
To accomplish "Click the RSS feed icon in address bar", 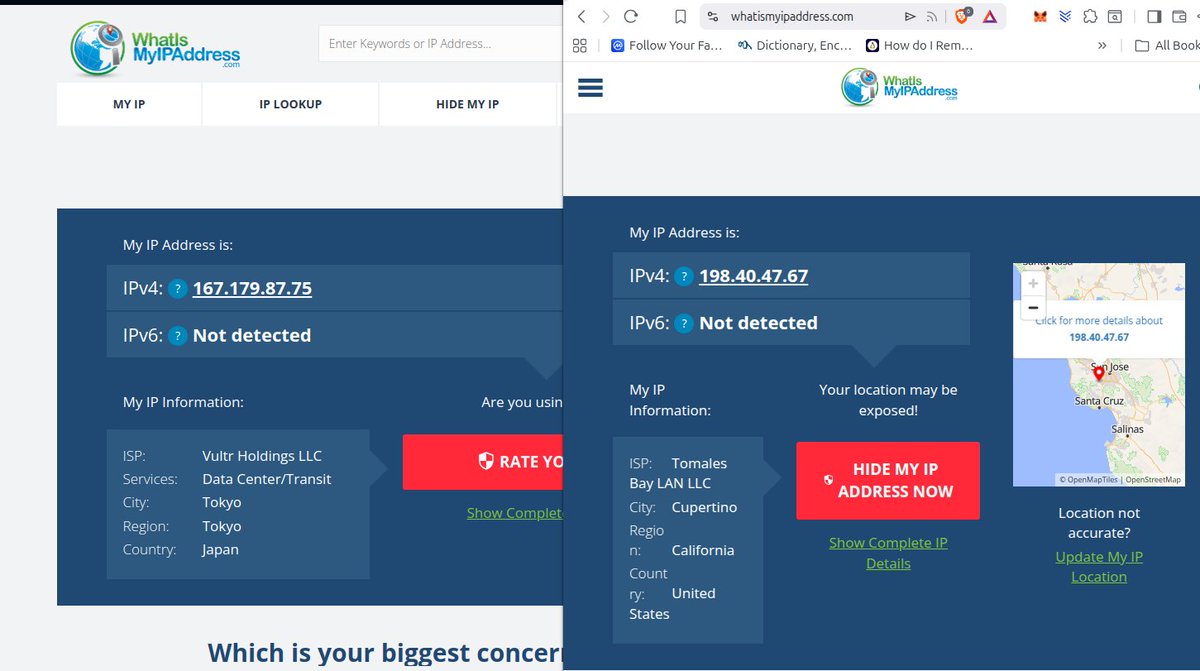I will (932, 16).
